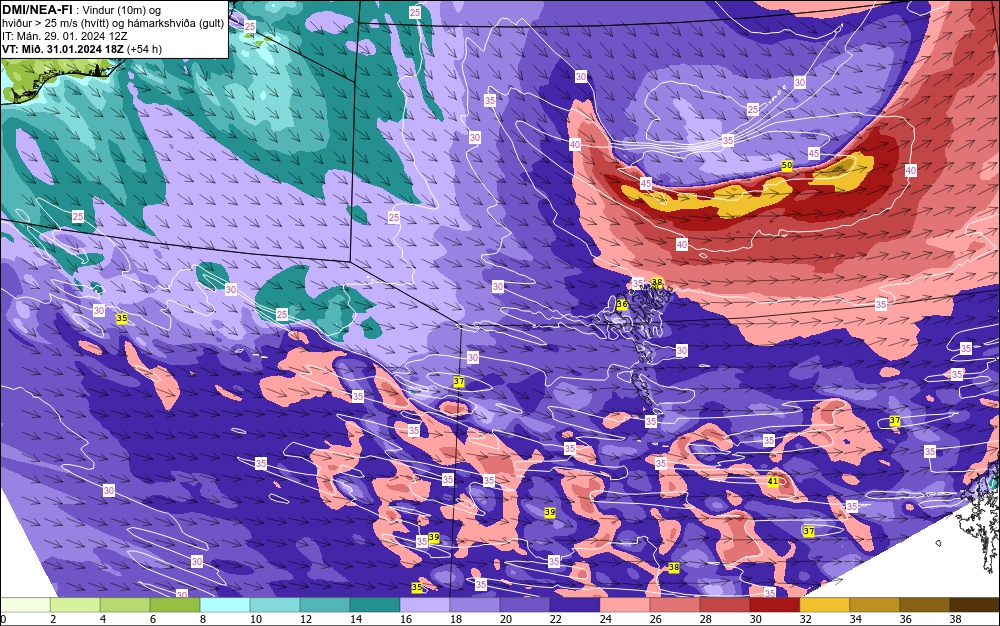Click the yellow 50 maximum gust label
The width and height of the screenshot is (1000, 626).
[787, 165]
